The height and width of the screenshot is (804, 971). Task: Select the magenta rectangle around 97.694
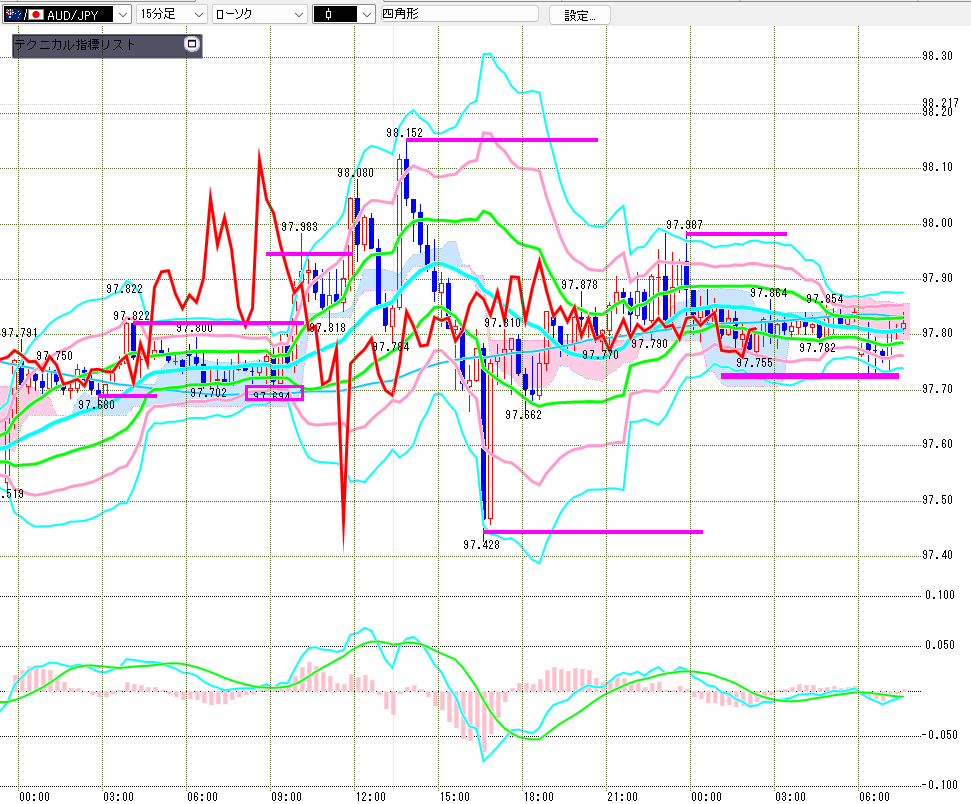[x=274, y=393]
